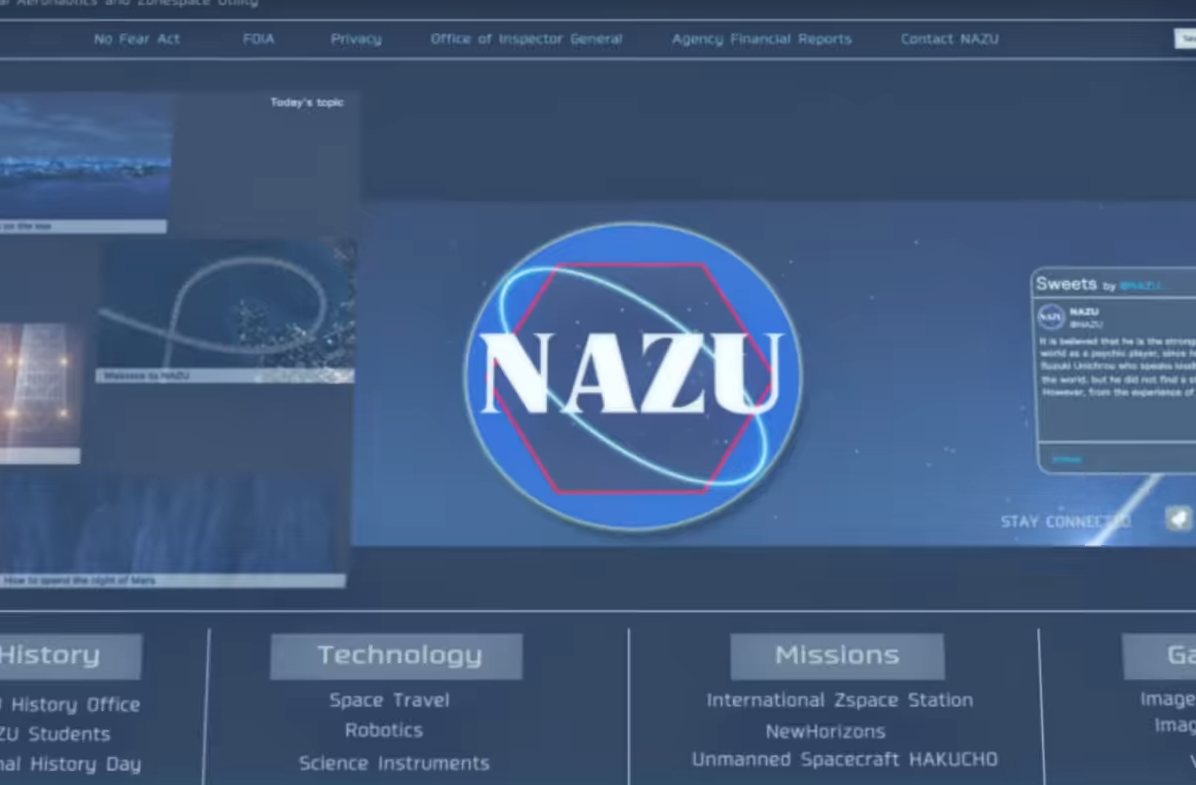Open International Zspace Station link

(x=840, y=700)
